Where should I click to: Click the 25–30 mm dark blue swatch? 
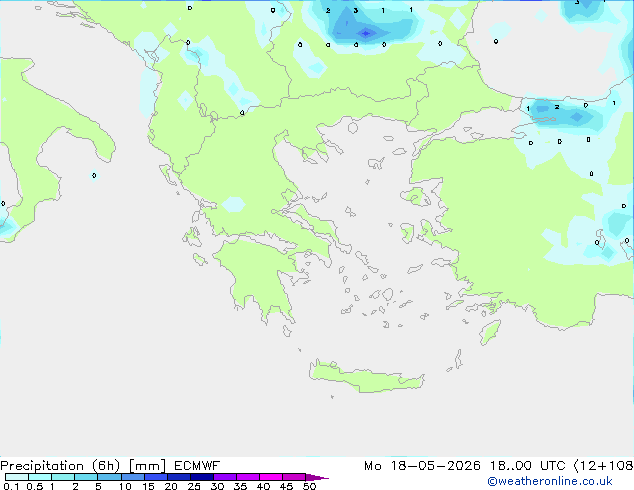[x=201, y=477]
